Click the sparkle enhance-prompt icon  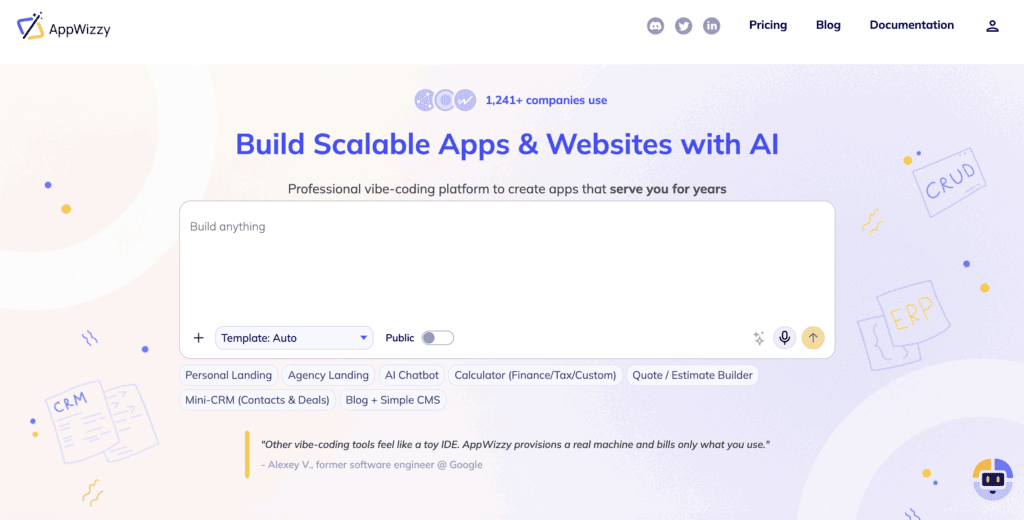coord(758,338)
